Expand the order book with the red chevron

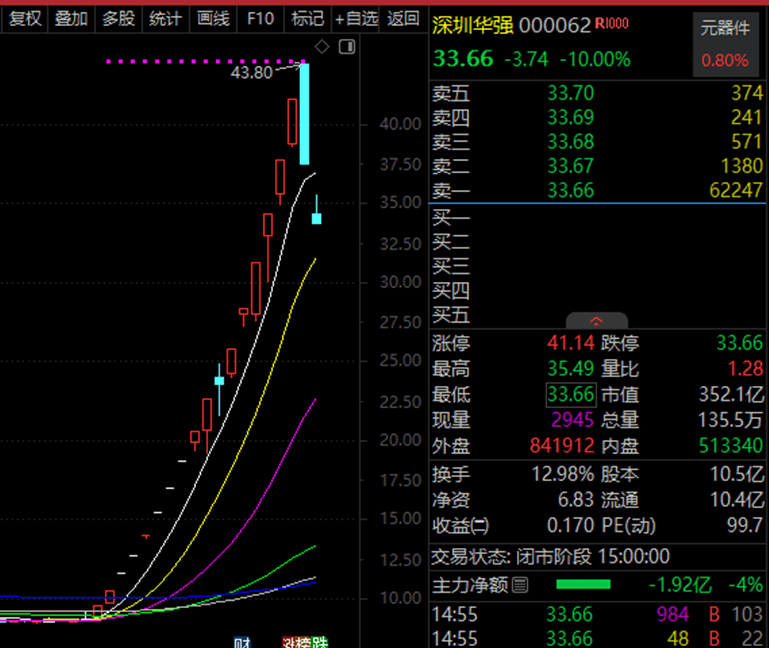(596, 321)
